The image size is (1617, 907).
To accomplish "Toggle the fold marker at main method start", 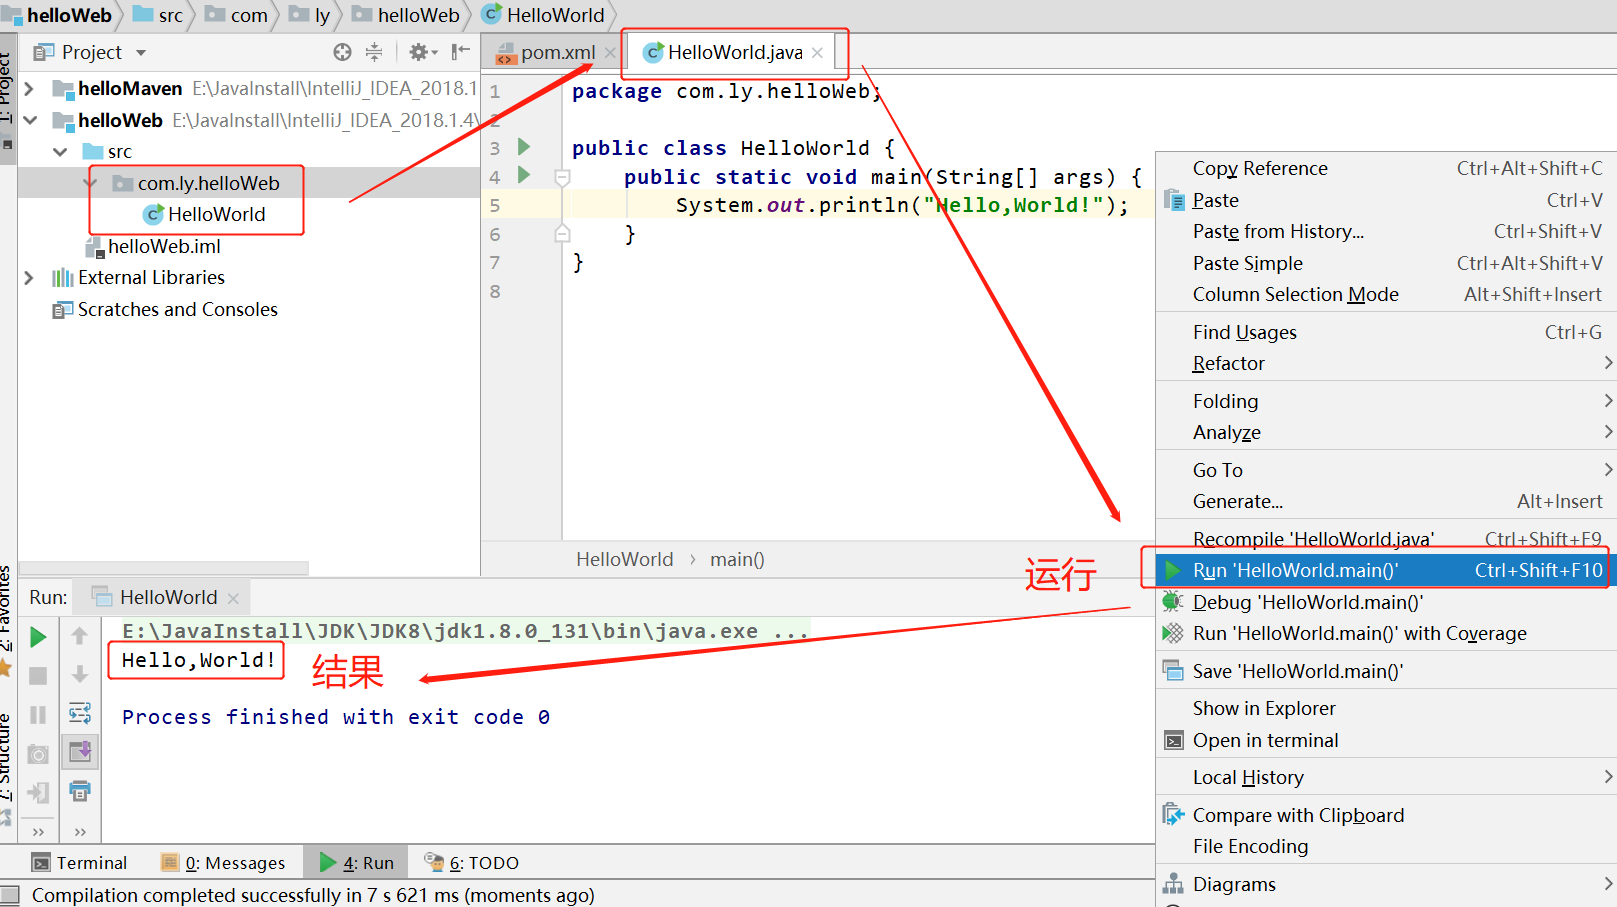I will (x=562, y=178).
